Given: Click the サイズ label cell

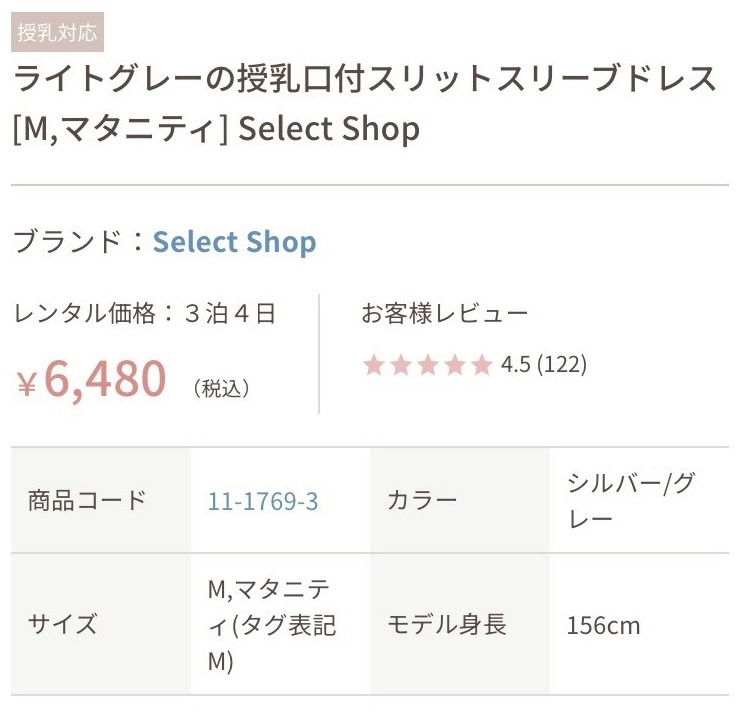Looking at the screenshot, I should point(101,624).
